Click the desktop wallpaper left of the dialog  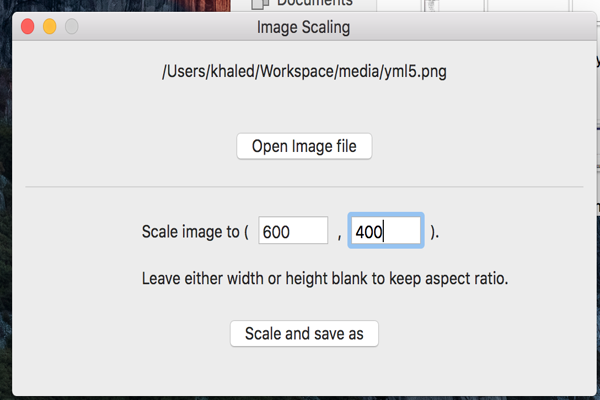coord(5,191)
